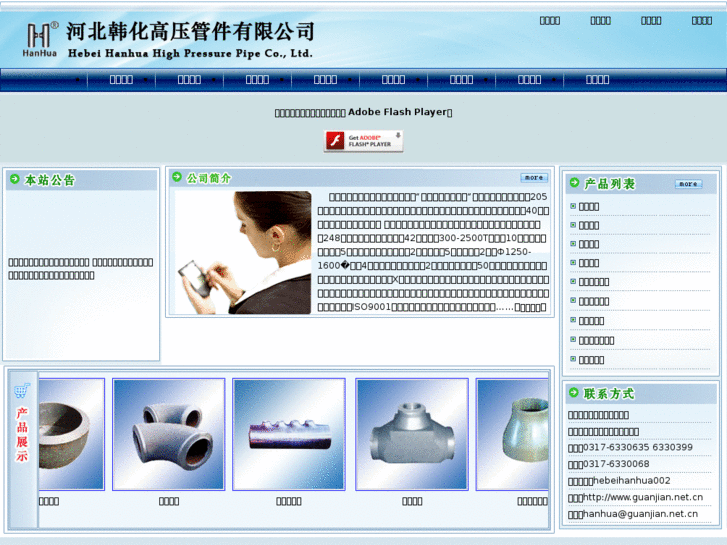Viewport: 727px width, 545px height.
Task: Click the first link in the top-right header
Action: 550,20
